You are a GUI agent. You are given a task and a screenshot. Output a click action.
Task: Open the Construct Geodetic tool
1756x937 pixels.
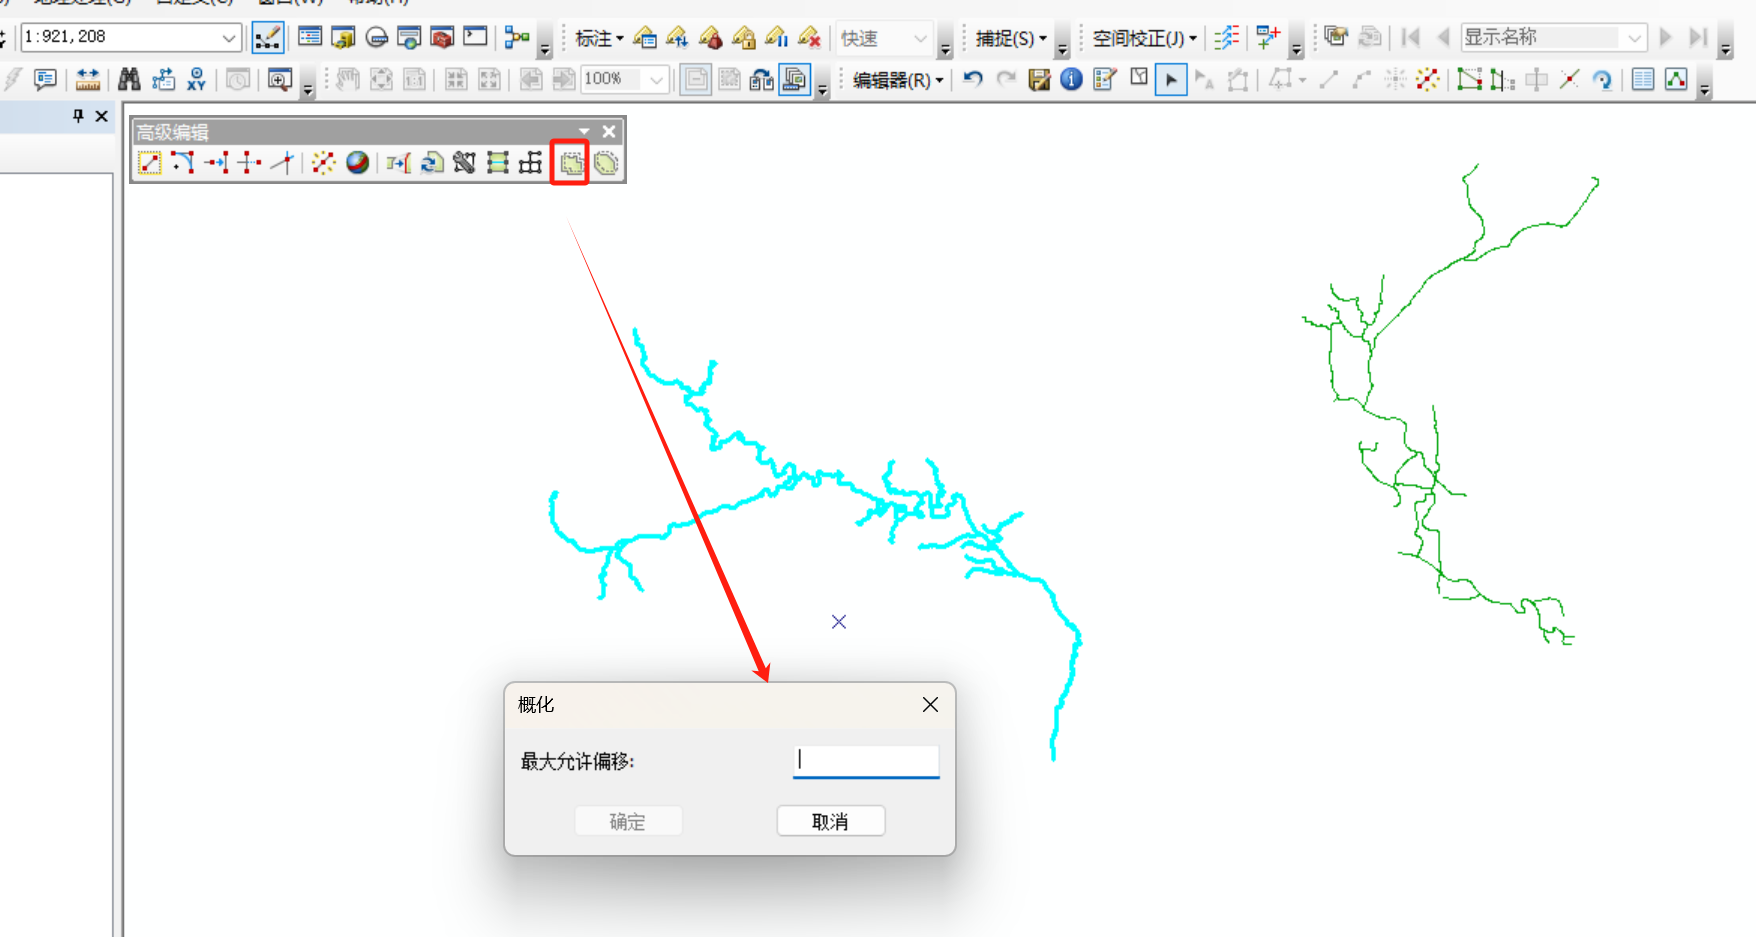click(357, 163)
